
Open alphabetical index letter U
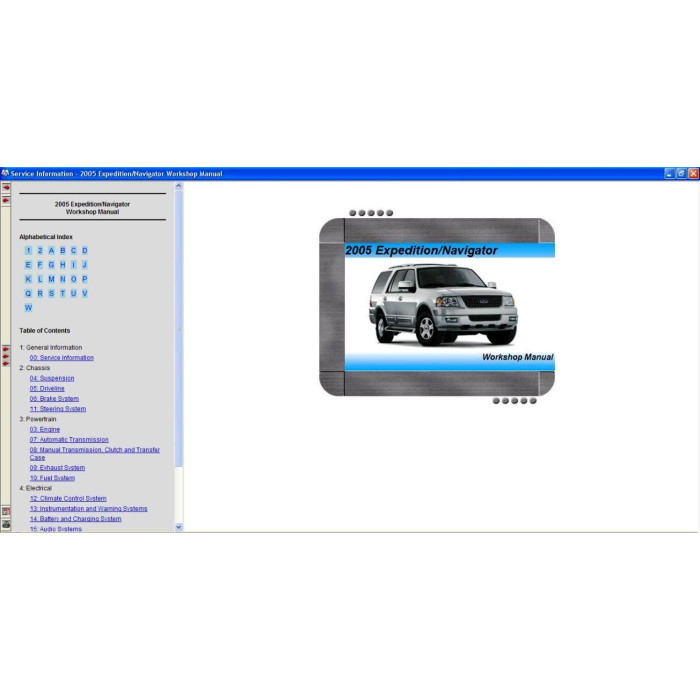pyautogui.click(x=74, y=293)
